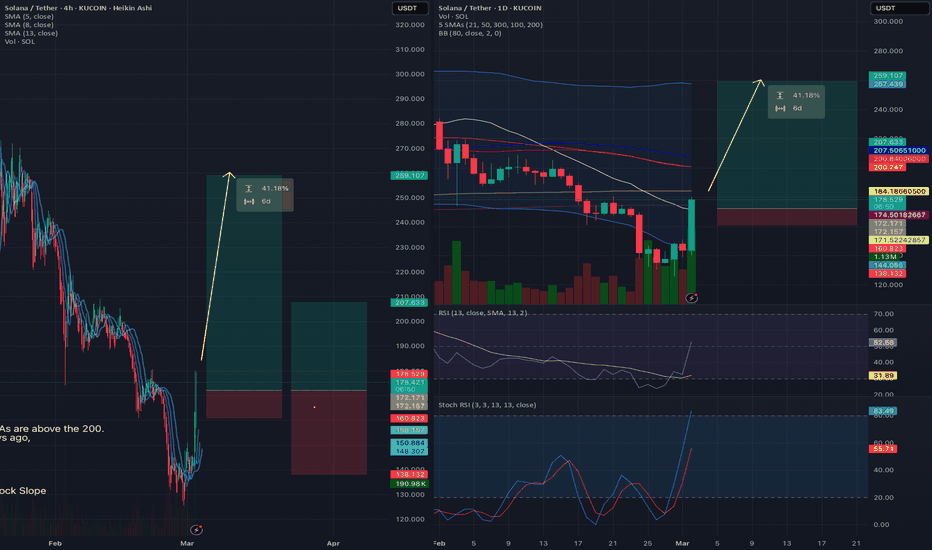Viewport: 932px width, 550px height.
Task: Click the 41.18% 6d measurement label on the 1D chart
Action: (x=796, y=102)
